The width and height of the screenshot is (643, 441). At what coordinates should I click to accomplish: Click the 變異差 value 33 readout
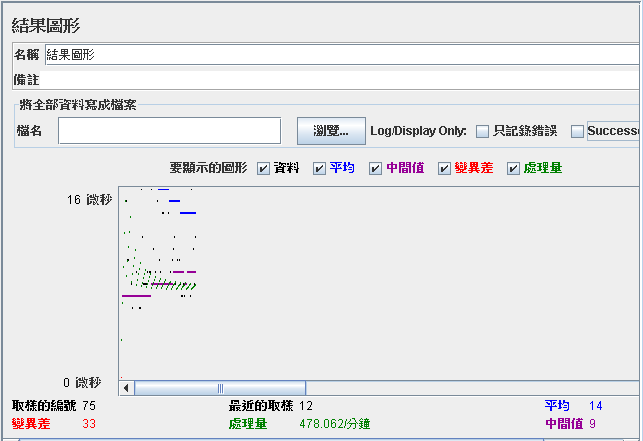click(x=89, y=423)
